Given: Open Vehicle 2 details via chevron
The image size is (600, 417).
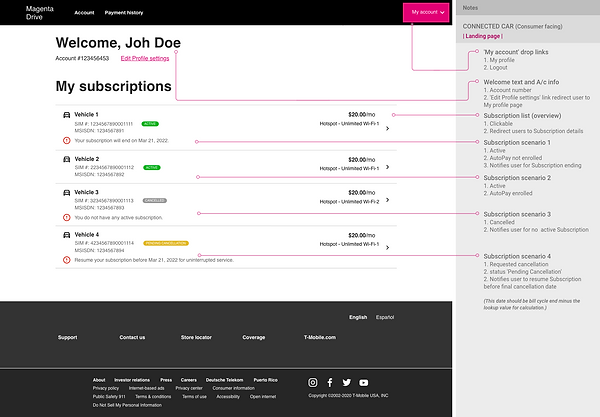Looking at the screenshot, I should click(388, 167).
